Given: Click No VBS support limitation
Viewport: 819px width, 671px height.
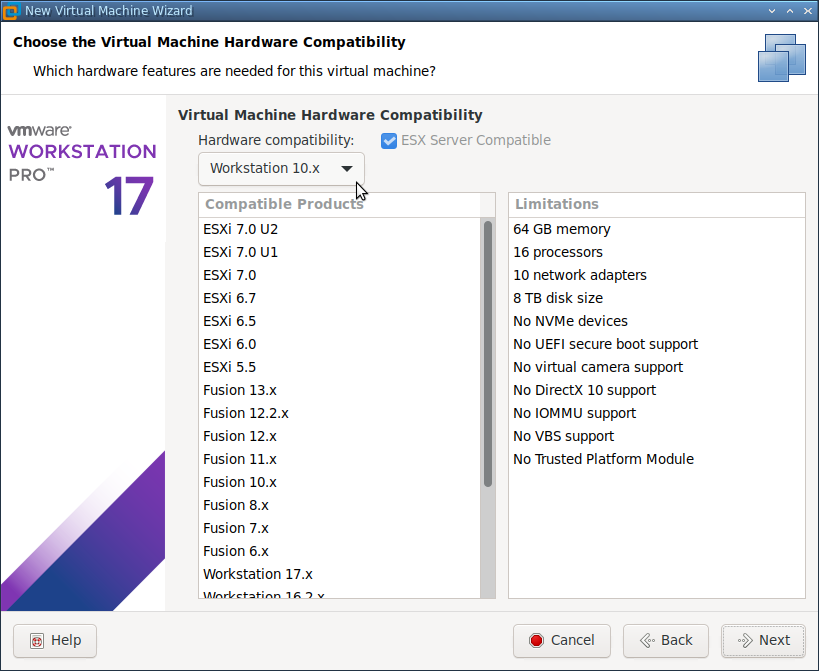Looking at the screenshot, I should pyautogui.click(x=657, y=436).
